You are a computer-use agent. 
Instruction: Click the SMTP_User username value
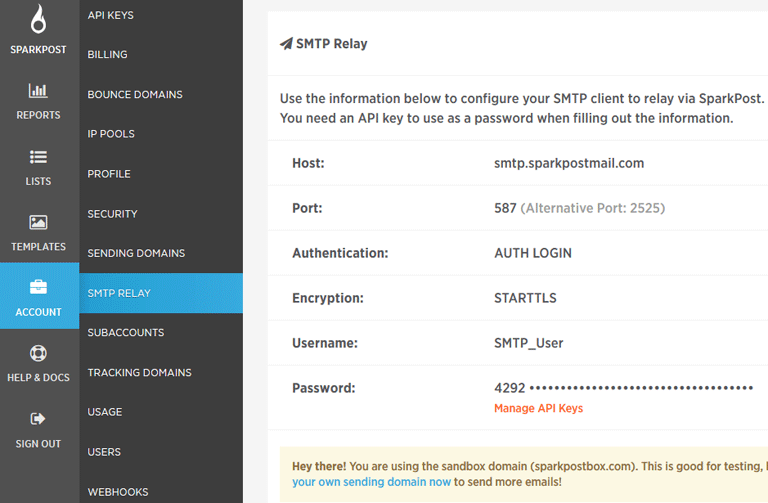pyautogui.click(x=528, y=343)
